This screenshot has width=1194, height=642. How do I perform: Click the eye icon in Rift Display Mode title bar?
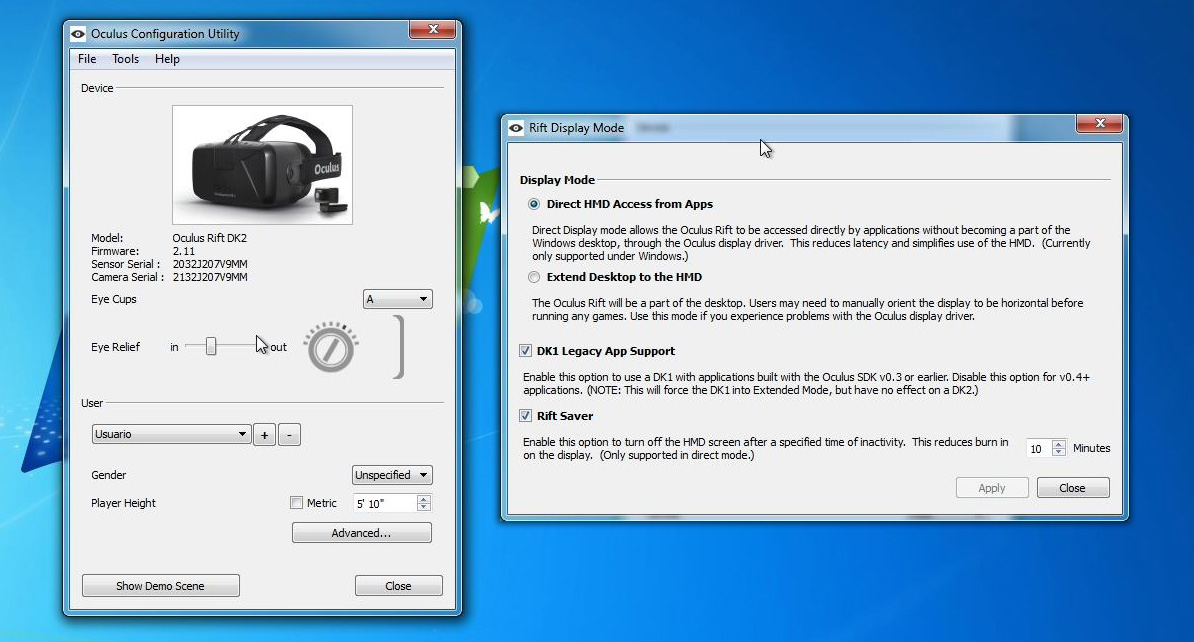[x=516, y=128]
